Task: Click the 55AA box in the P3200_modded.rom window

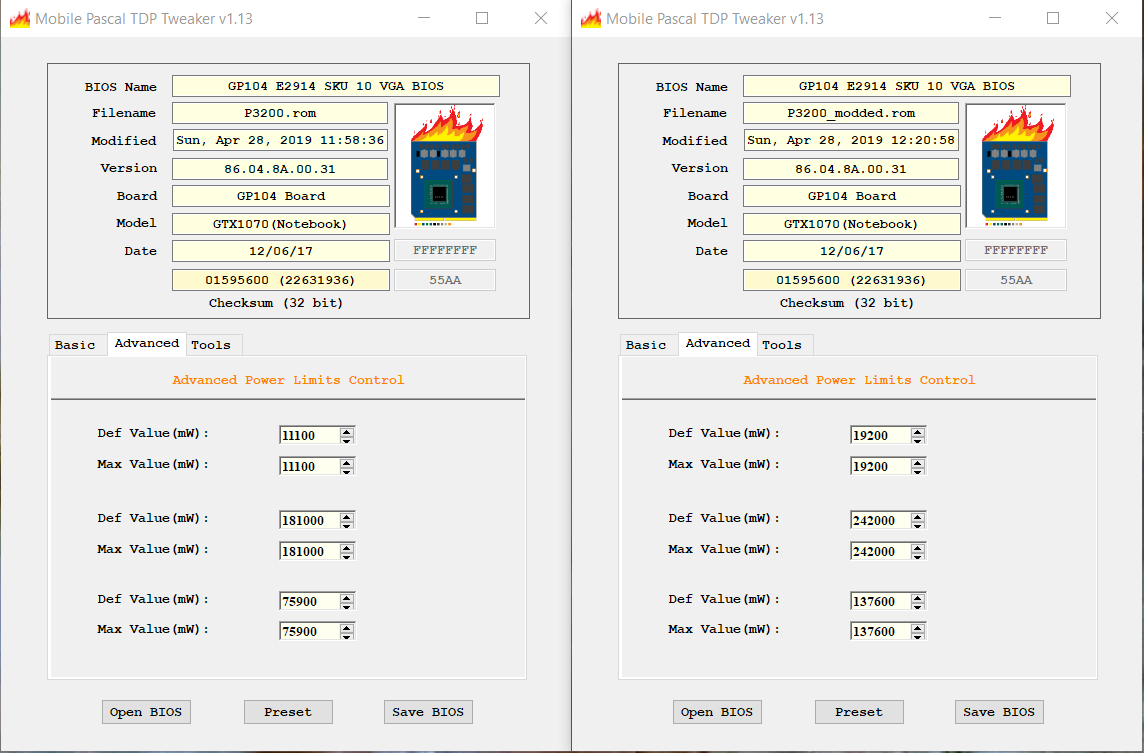Action: pyautogui.click(x=1016, y=280)
